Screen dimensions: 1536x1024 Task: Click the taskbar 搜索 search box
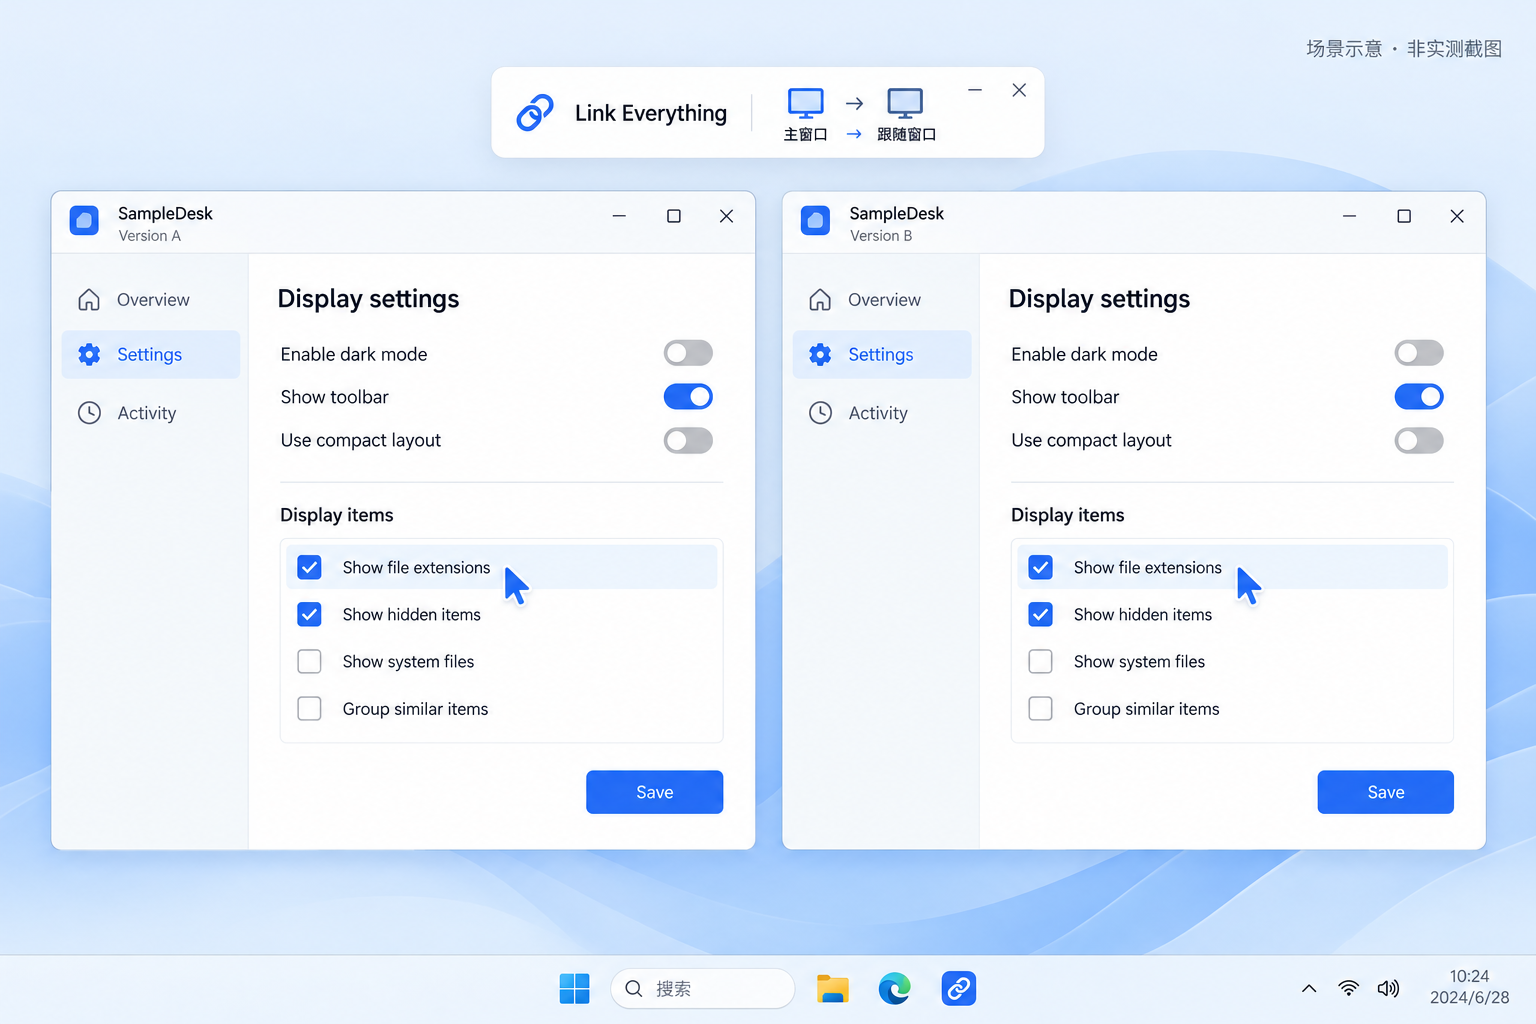click(x=703, y=989)
